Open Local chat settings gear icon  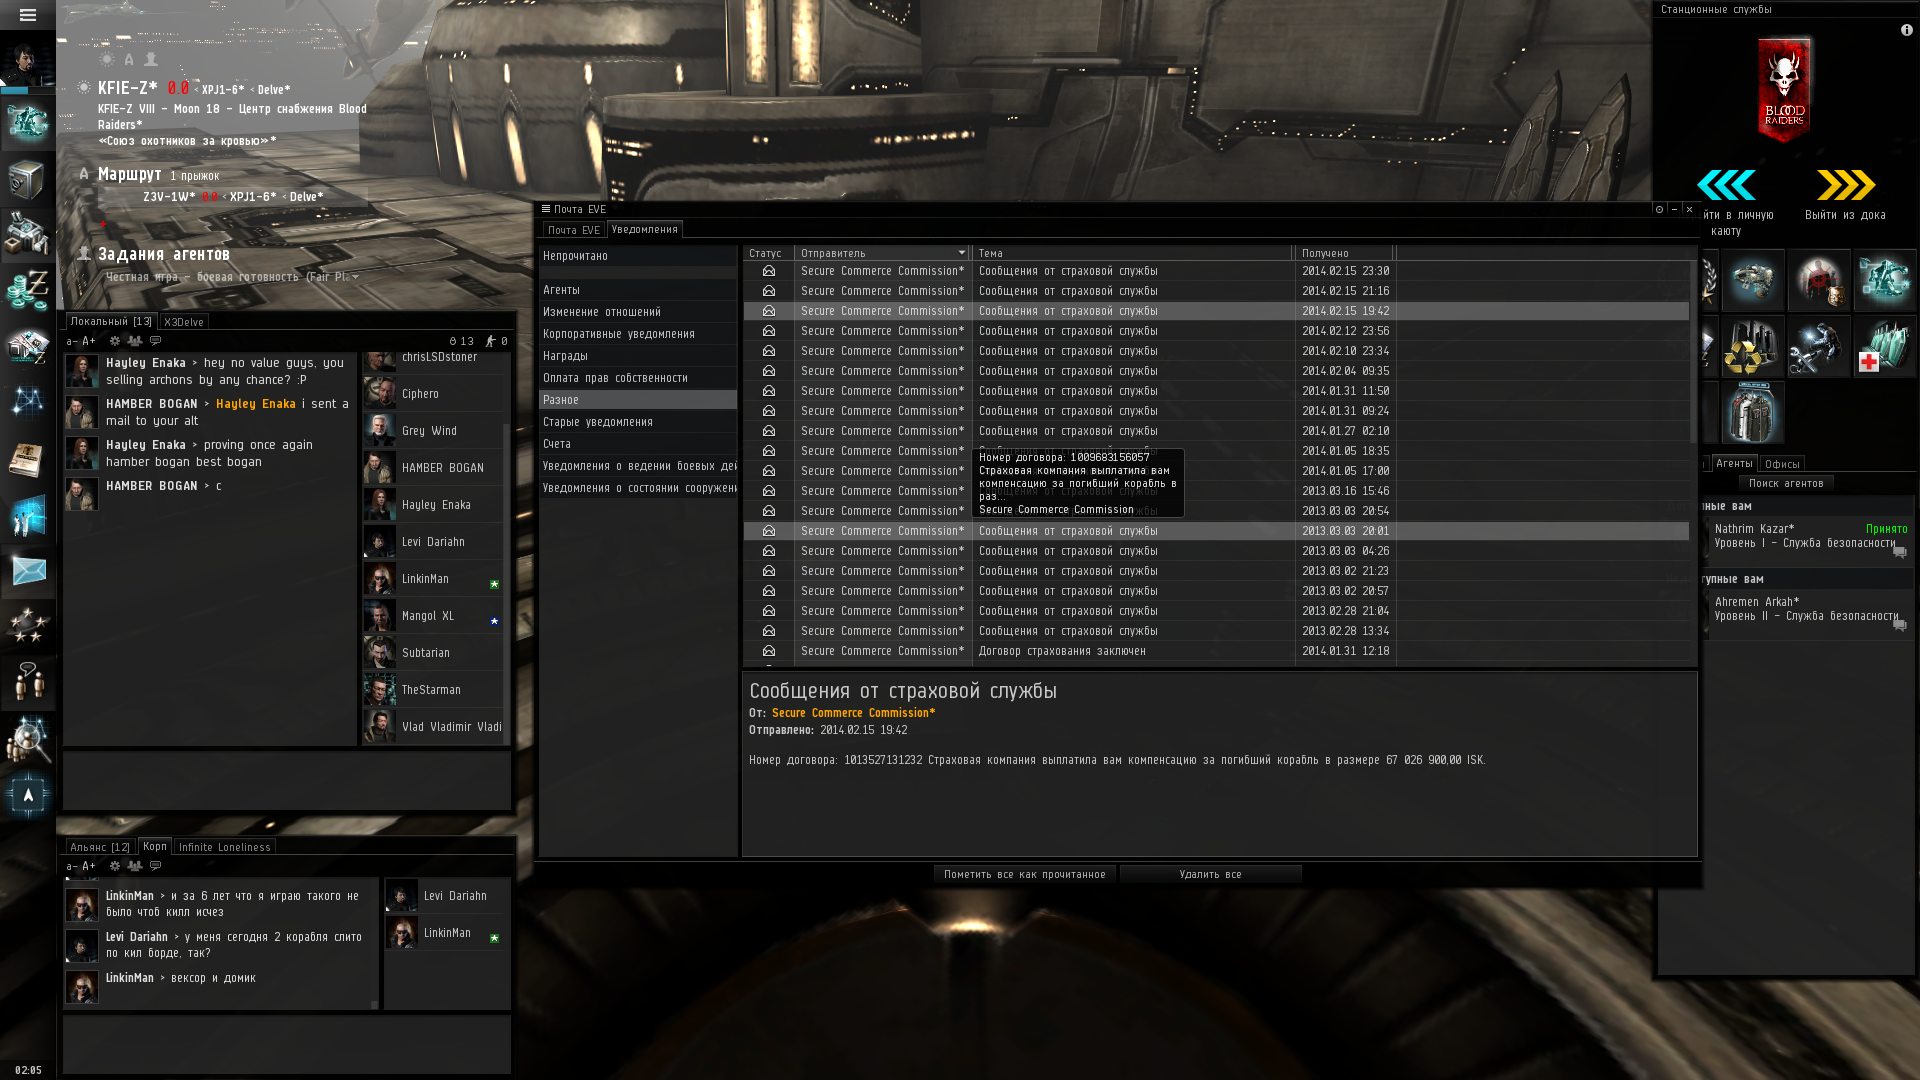click(115, 341)
